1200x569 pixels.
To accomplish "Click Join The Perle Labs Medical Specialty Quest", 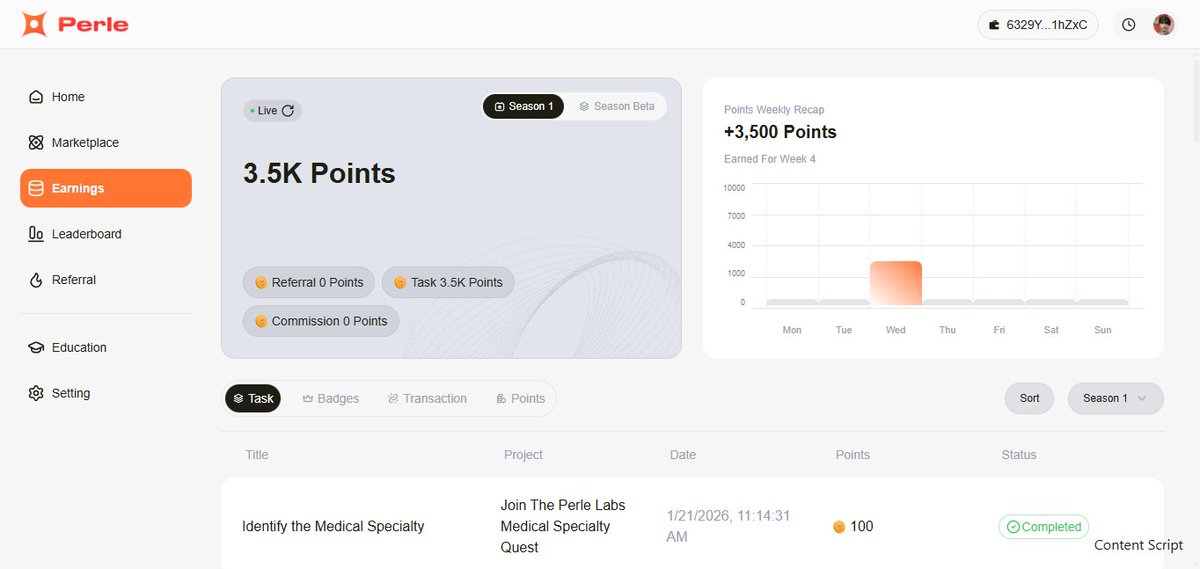I will click(563, 527).
